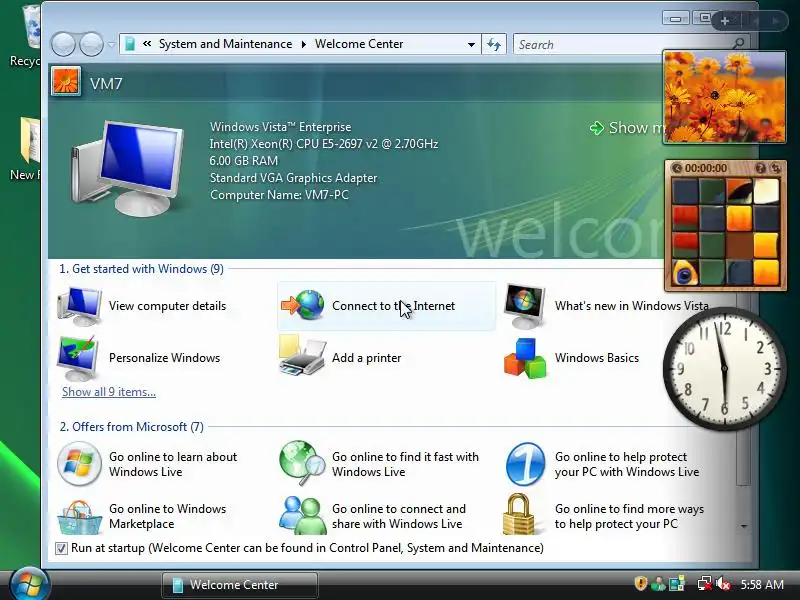Open Connect to the Internet item

coord(386,306)
